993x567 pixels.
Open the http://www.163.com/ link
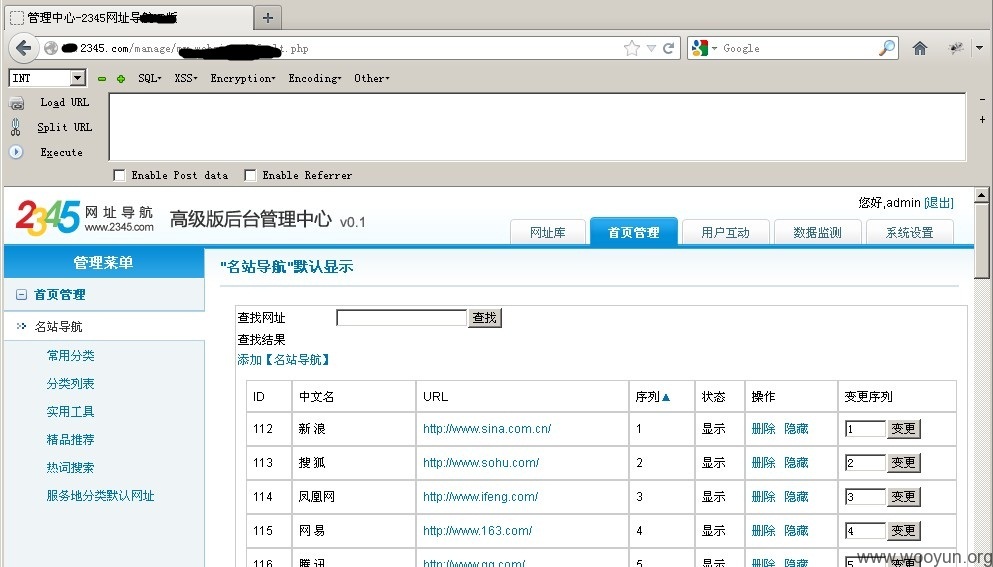pos(478,531)
